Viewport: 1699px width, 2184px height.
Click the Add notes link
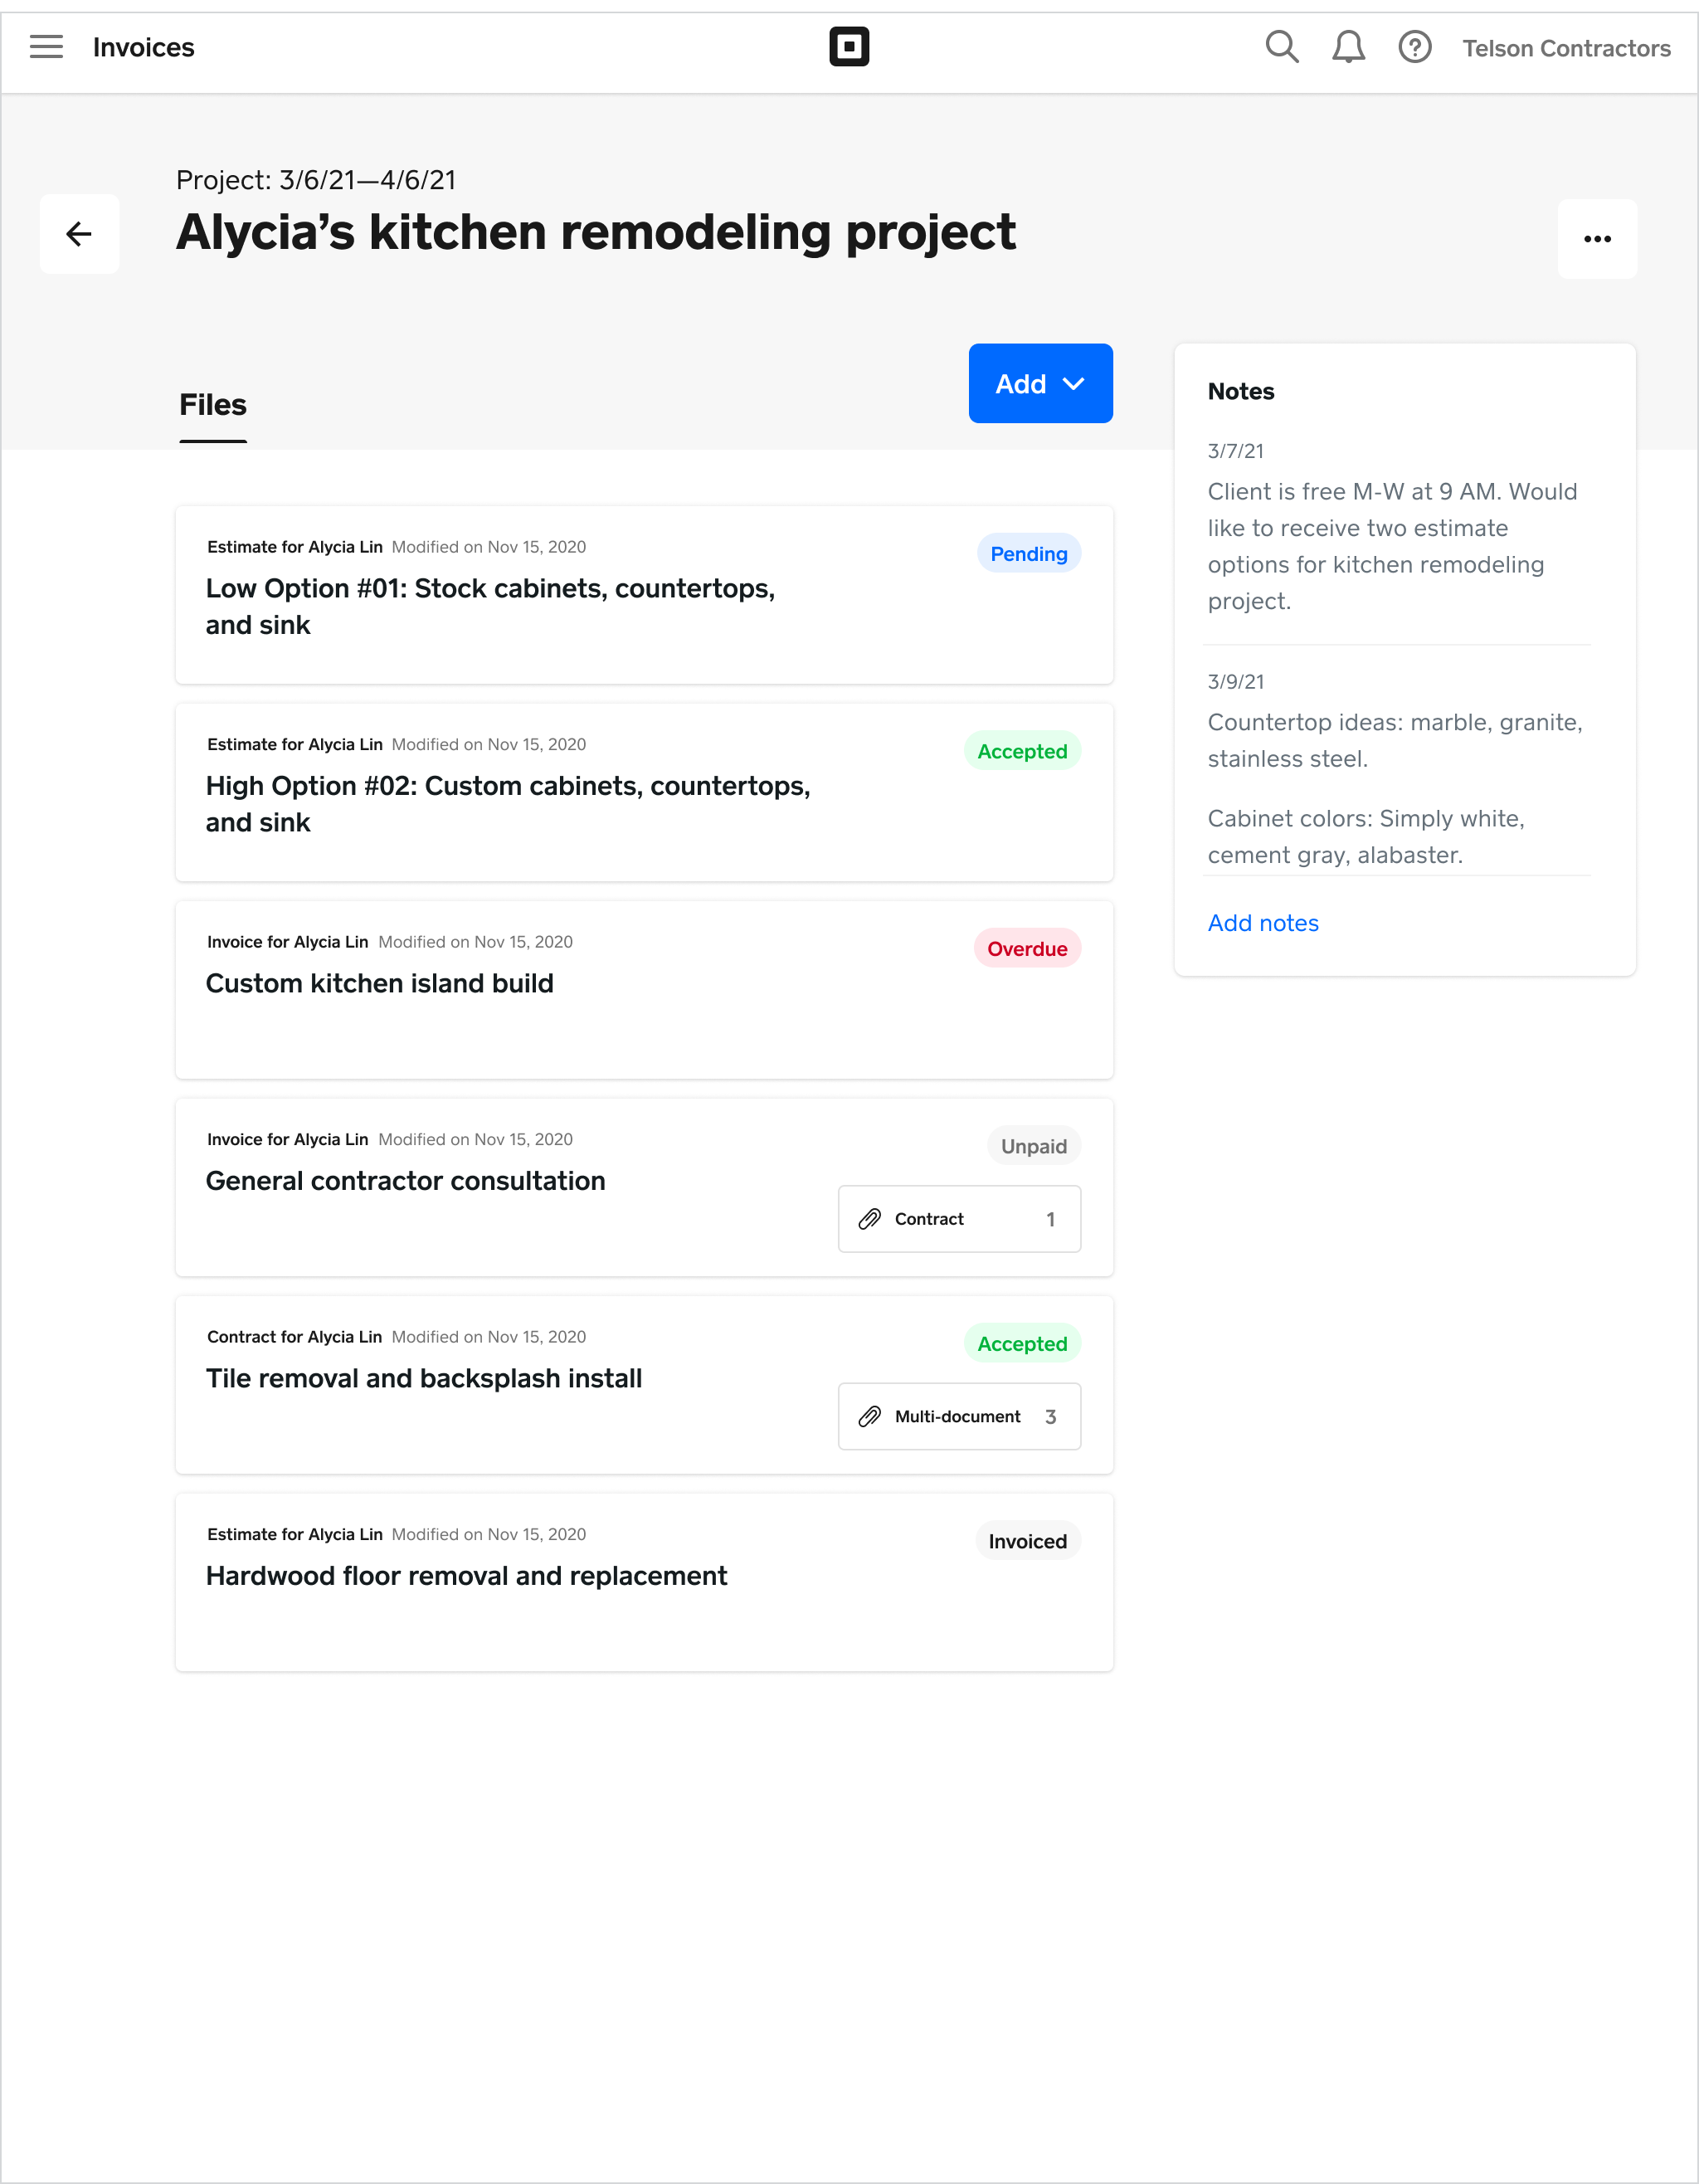(1263, 922)
